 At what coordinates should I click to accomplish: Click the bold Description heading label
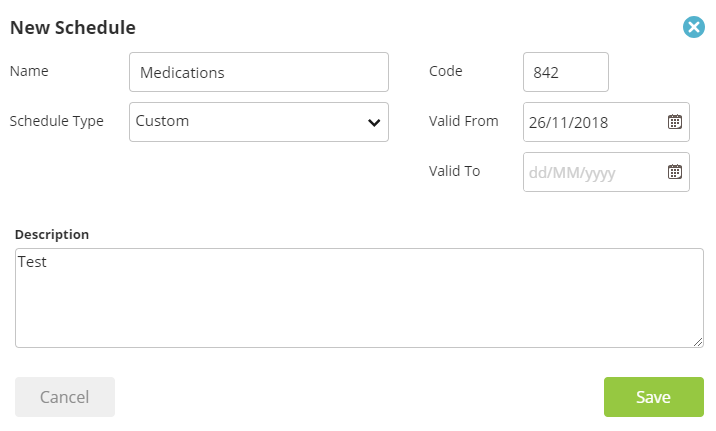pos(52,235)
